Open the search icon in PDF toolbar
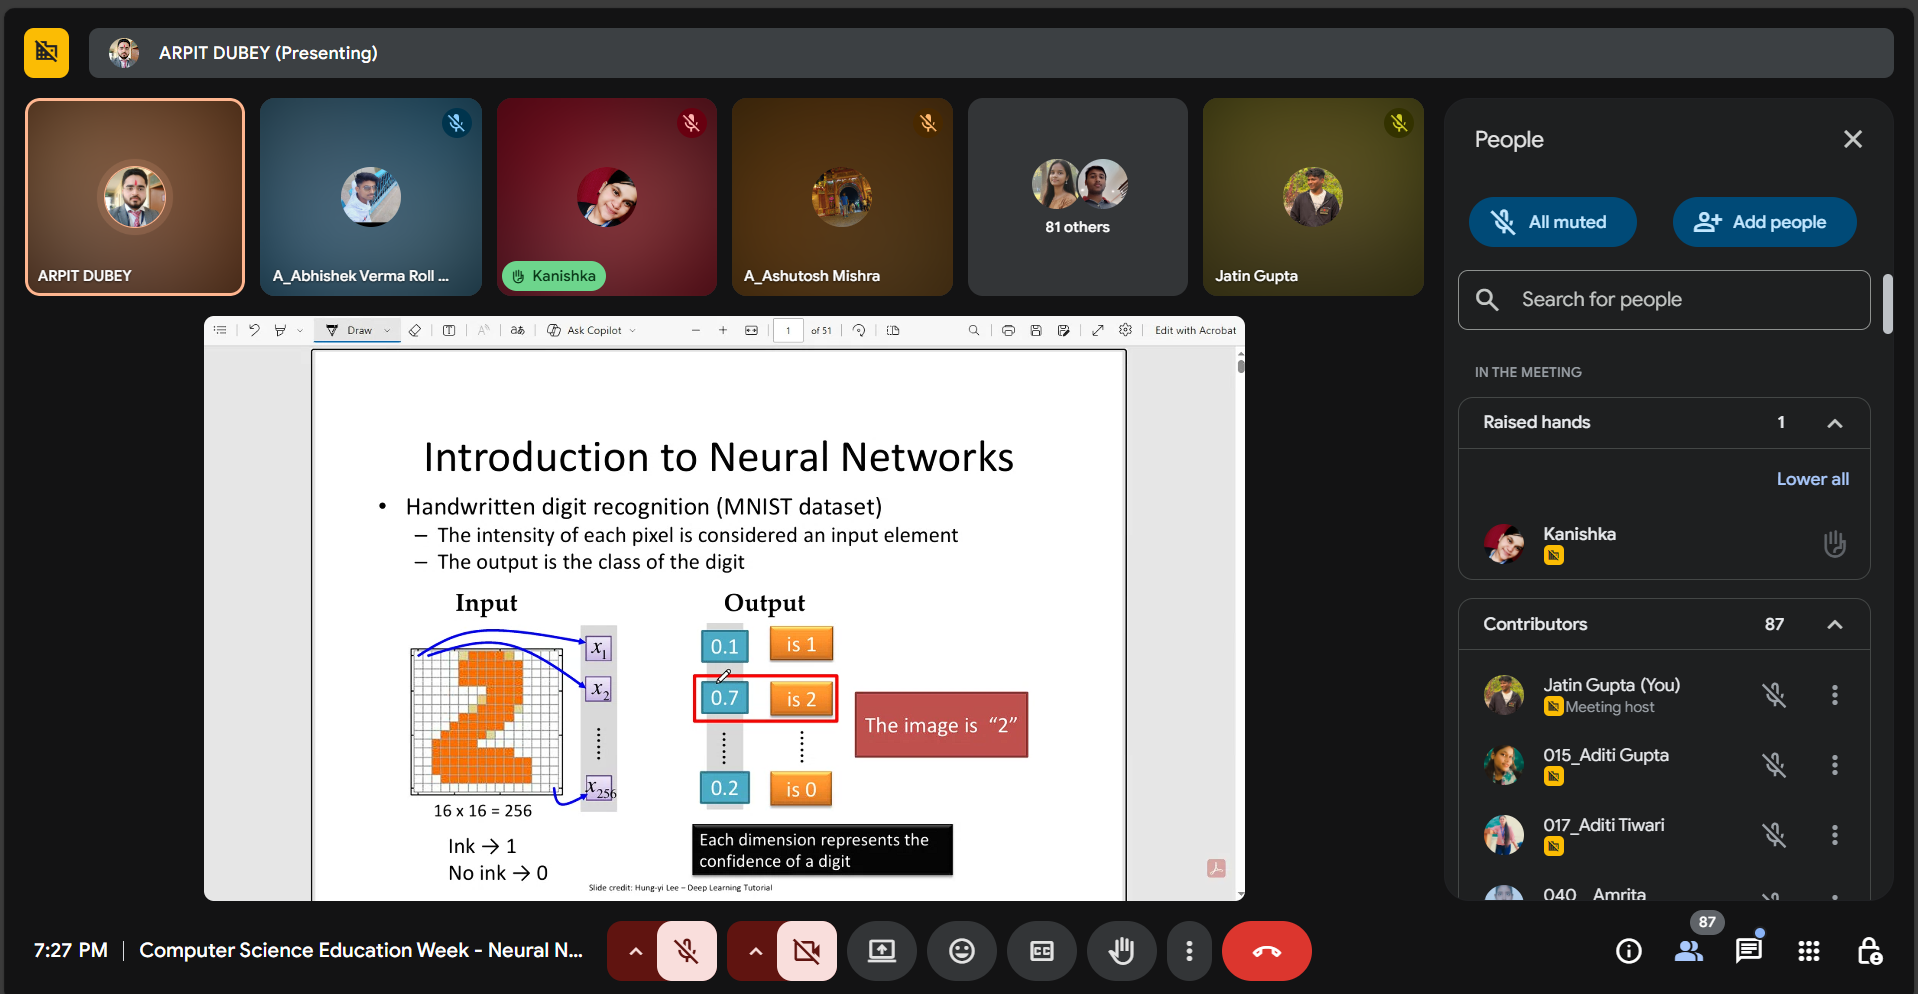This screenshot has height=994, width=1918. click(x=974, y=330)
